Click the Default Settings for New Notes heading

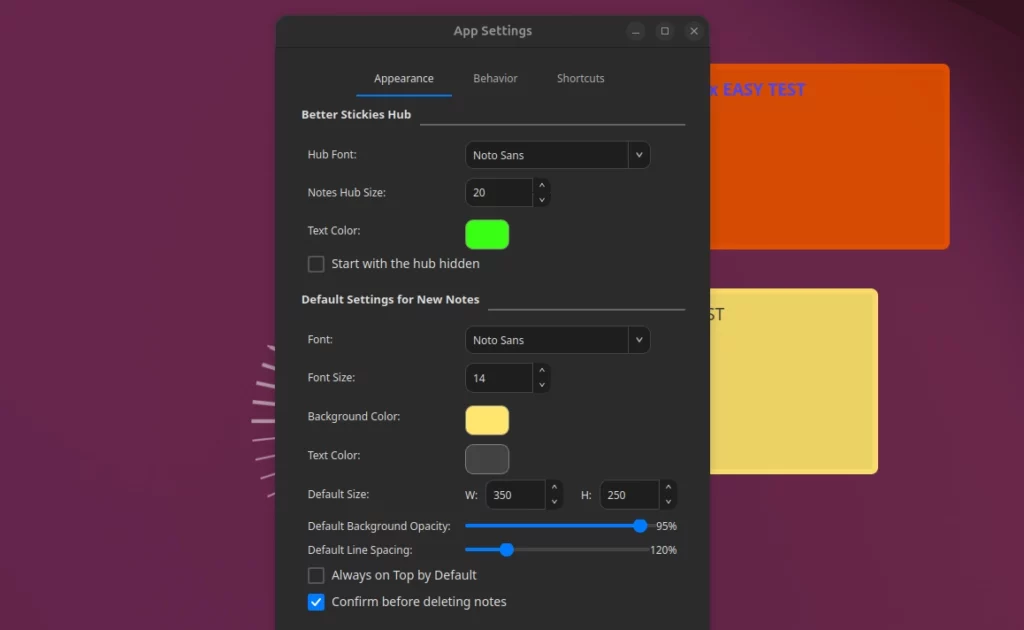point(390,300)
